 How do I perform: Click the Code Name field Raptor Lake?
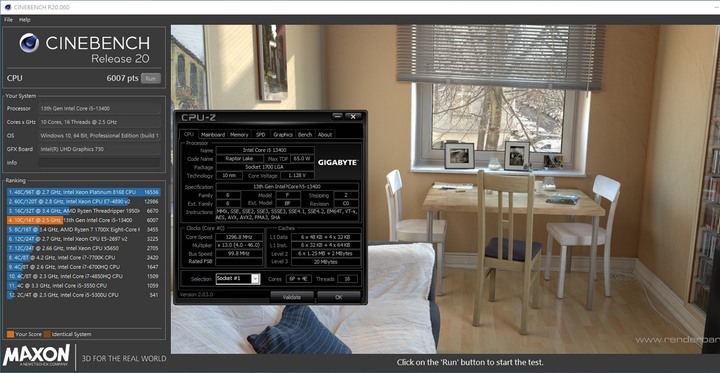tap(241, 159)
